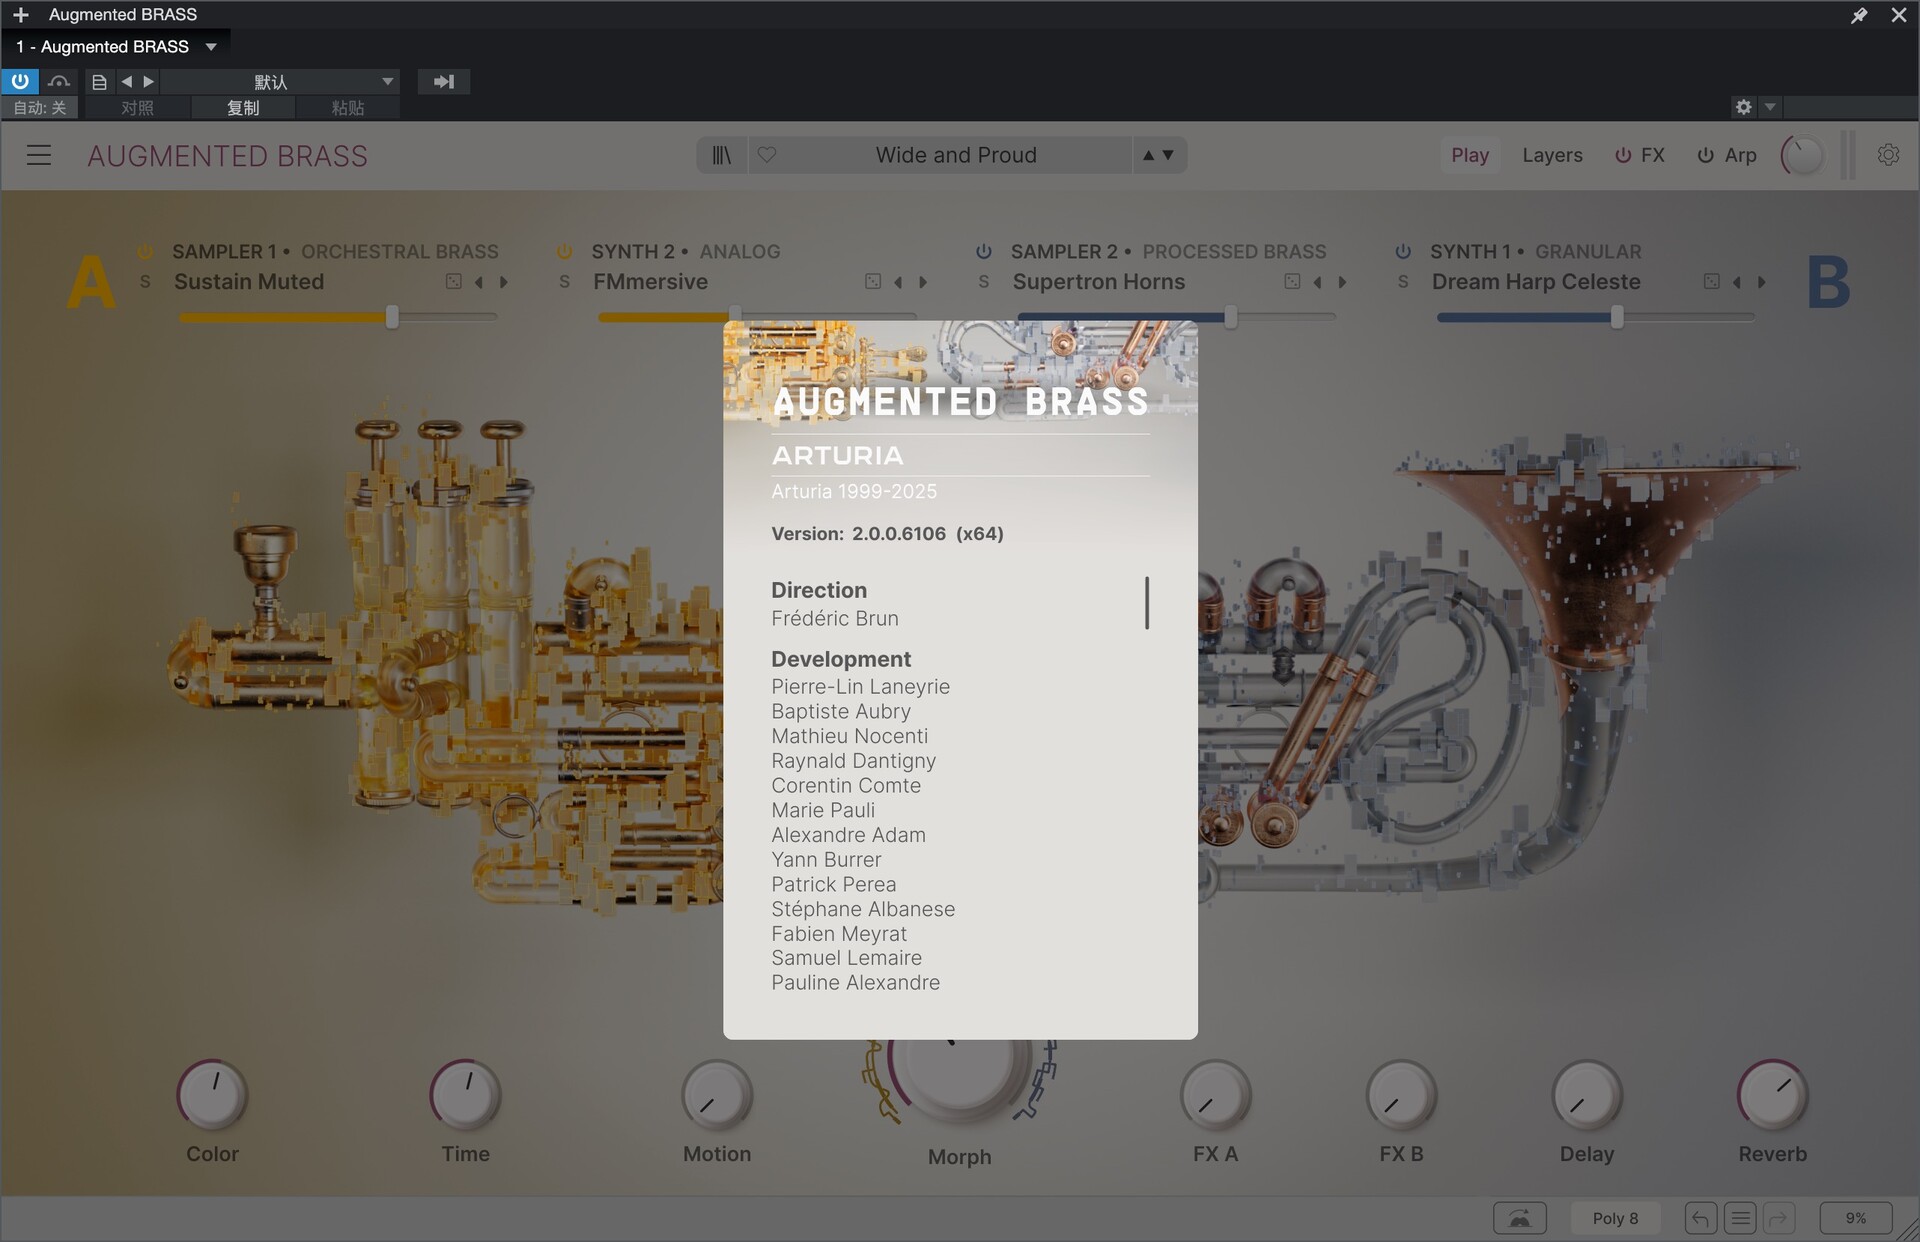Viewport: 1920px width, 1242px height.
Task: Toggle Sampler 2 power button
Action: [984, 251]
